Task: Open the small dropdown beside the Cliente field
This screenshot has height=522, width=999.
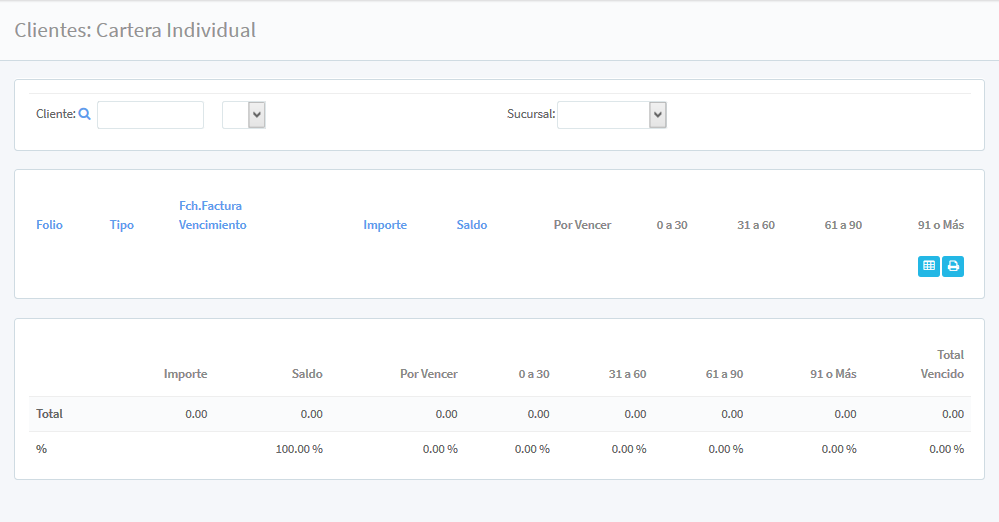Action: [x=243, y=115]
